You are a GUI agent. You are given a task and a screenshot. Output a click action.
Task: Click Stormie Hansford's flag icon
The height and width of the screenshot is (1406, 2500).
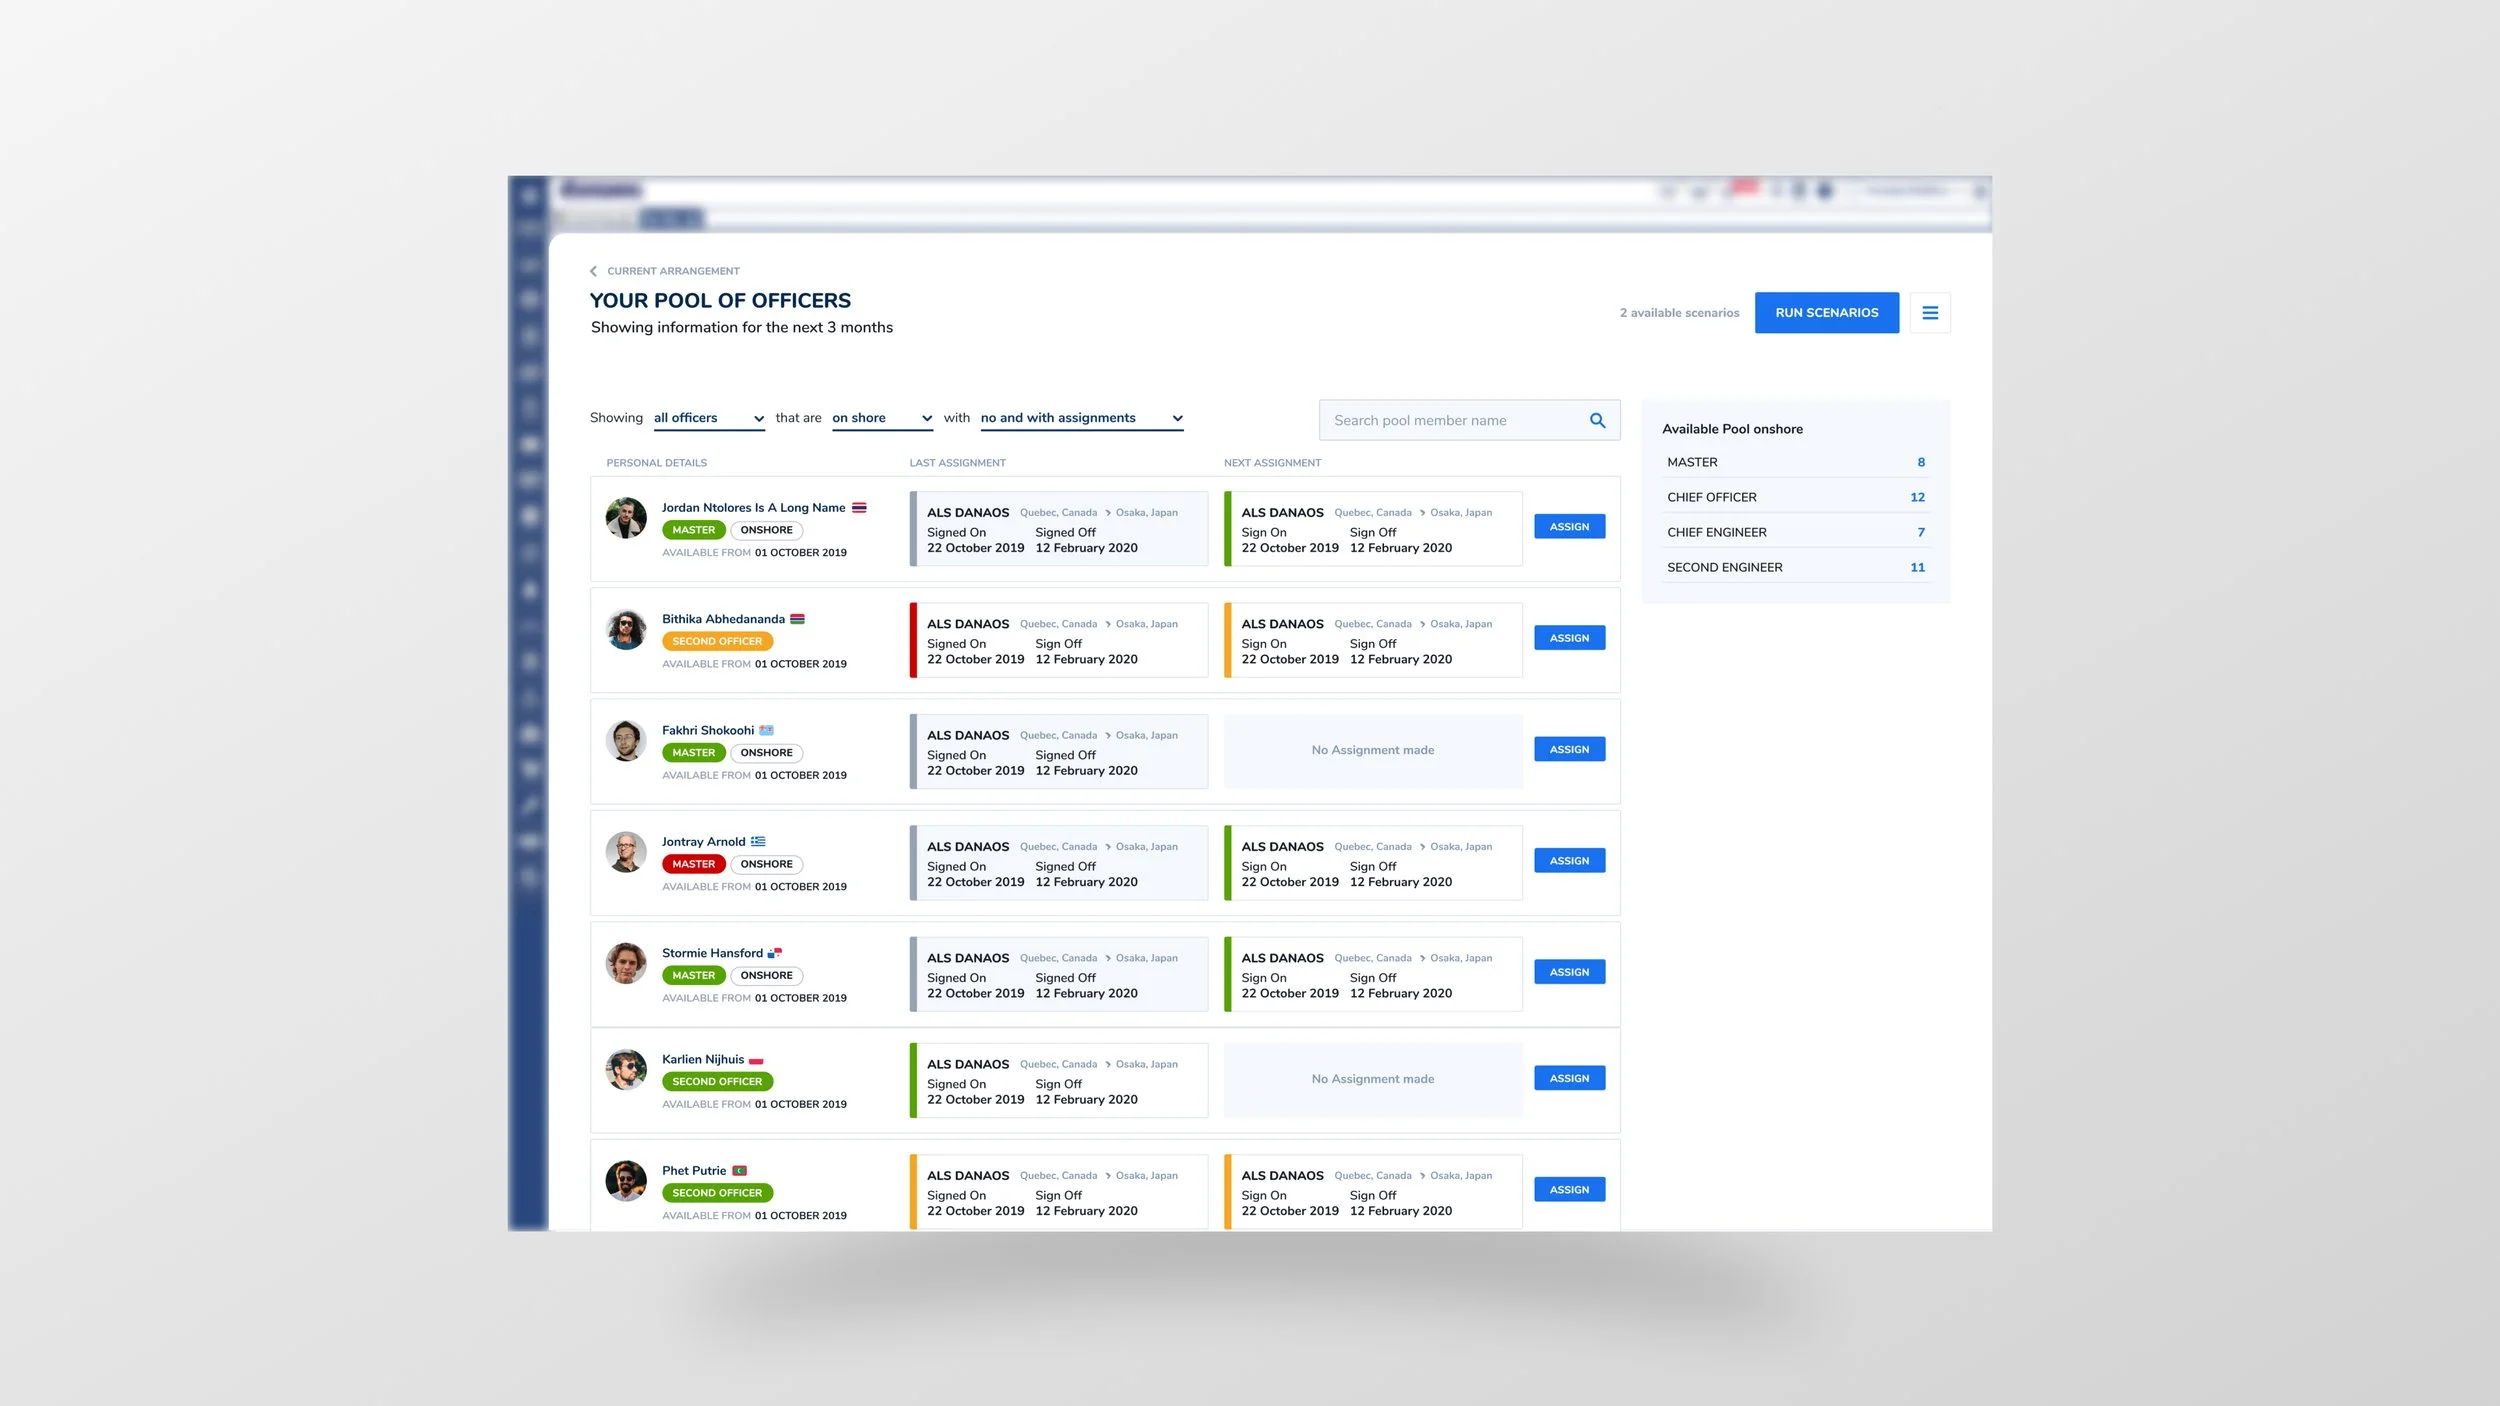pos(774,953)
